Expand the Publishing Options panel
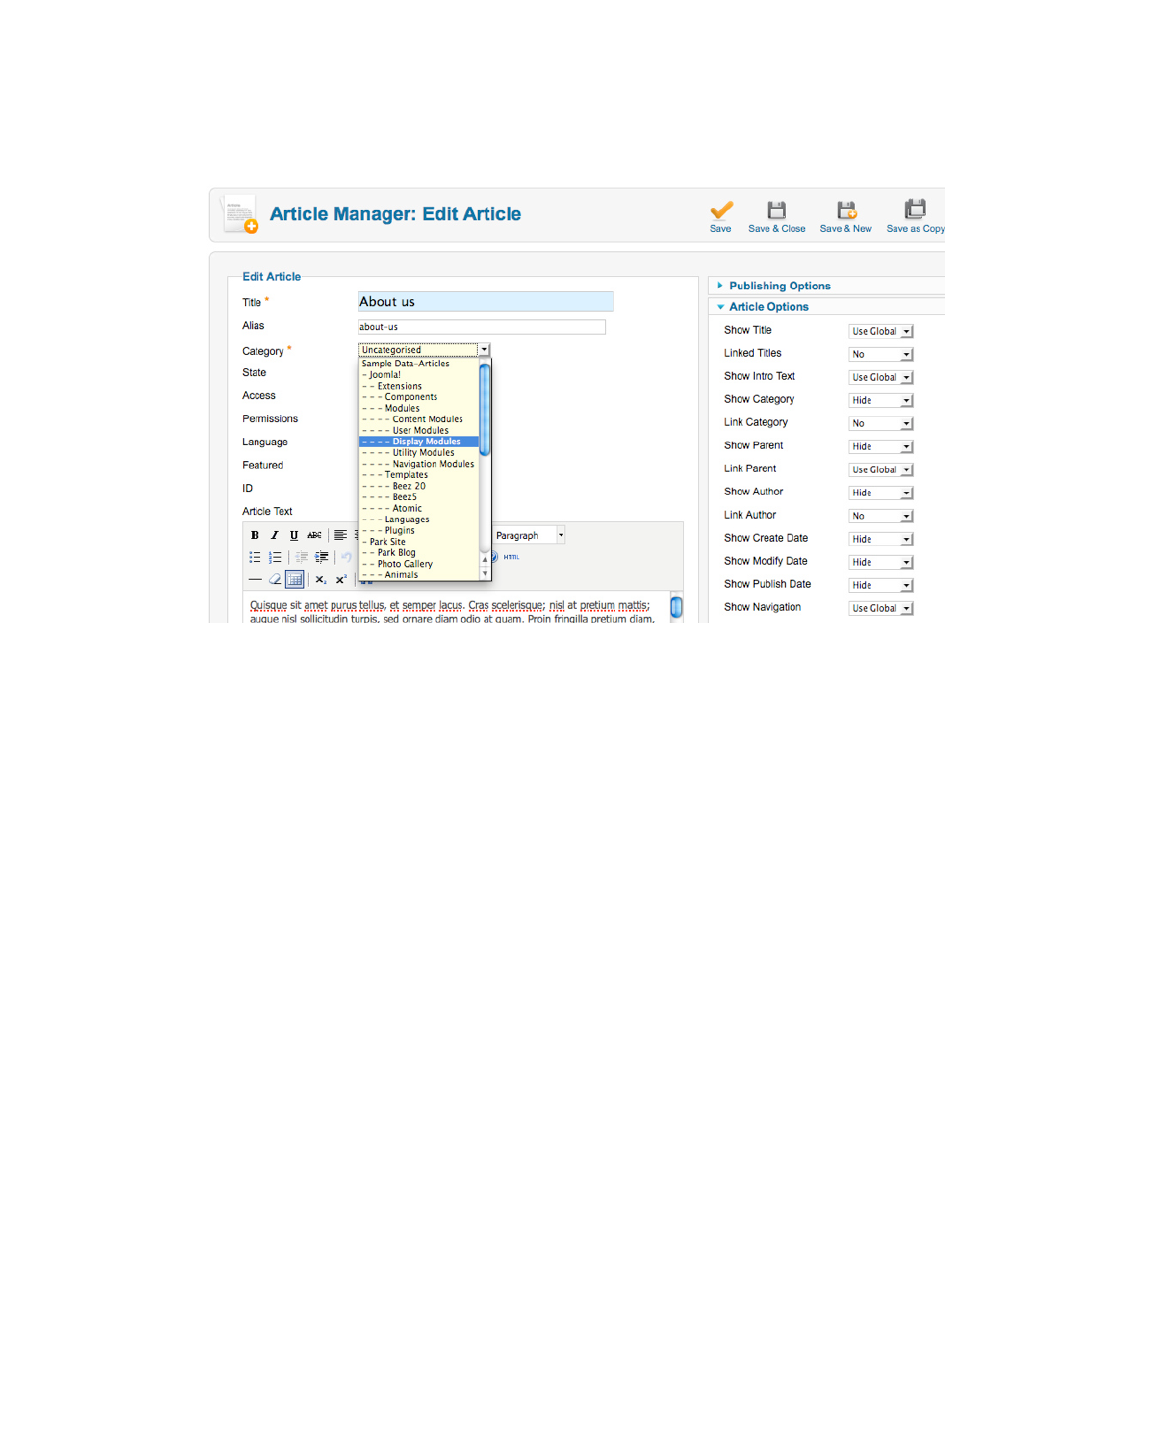The image size is (1152, 1440). click(779, 286)
